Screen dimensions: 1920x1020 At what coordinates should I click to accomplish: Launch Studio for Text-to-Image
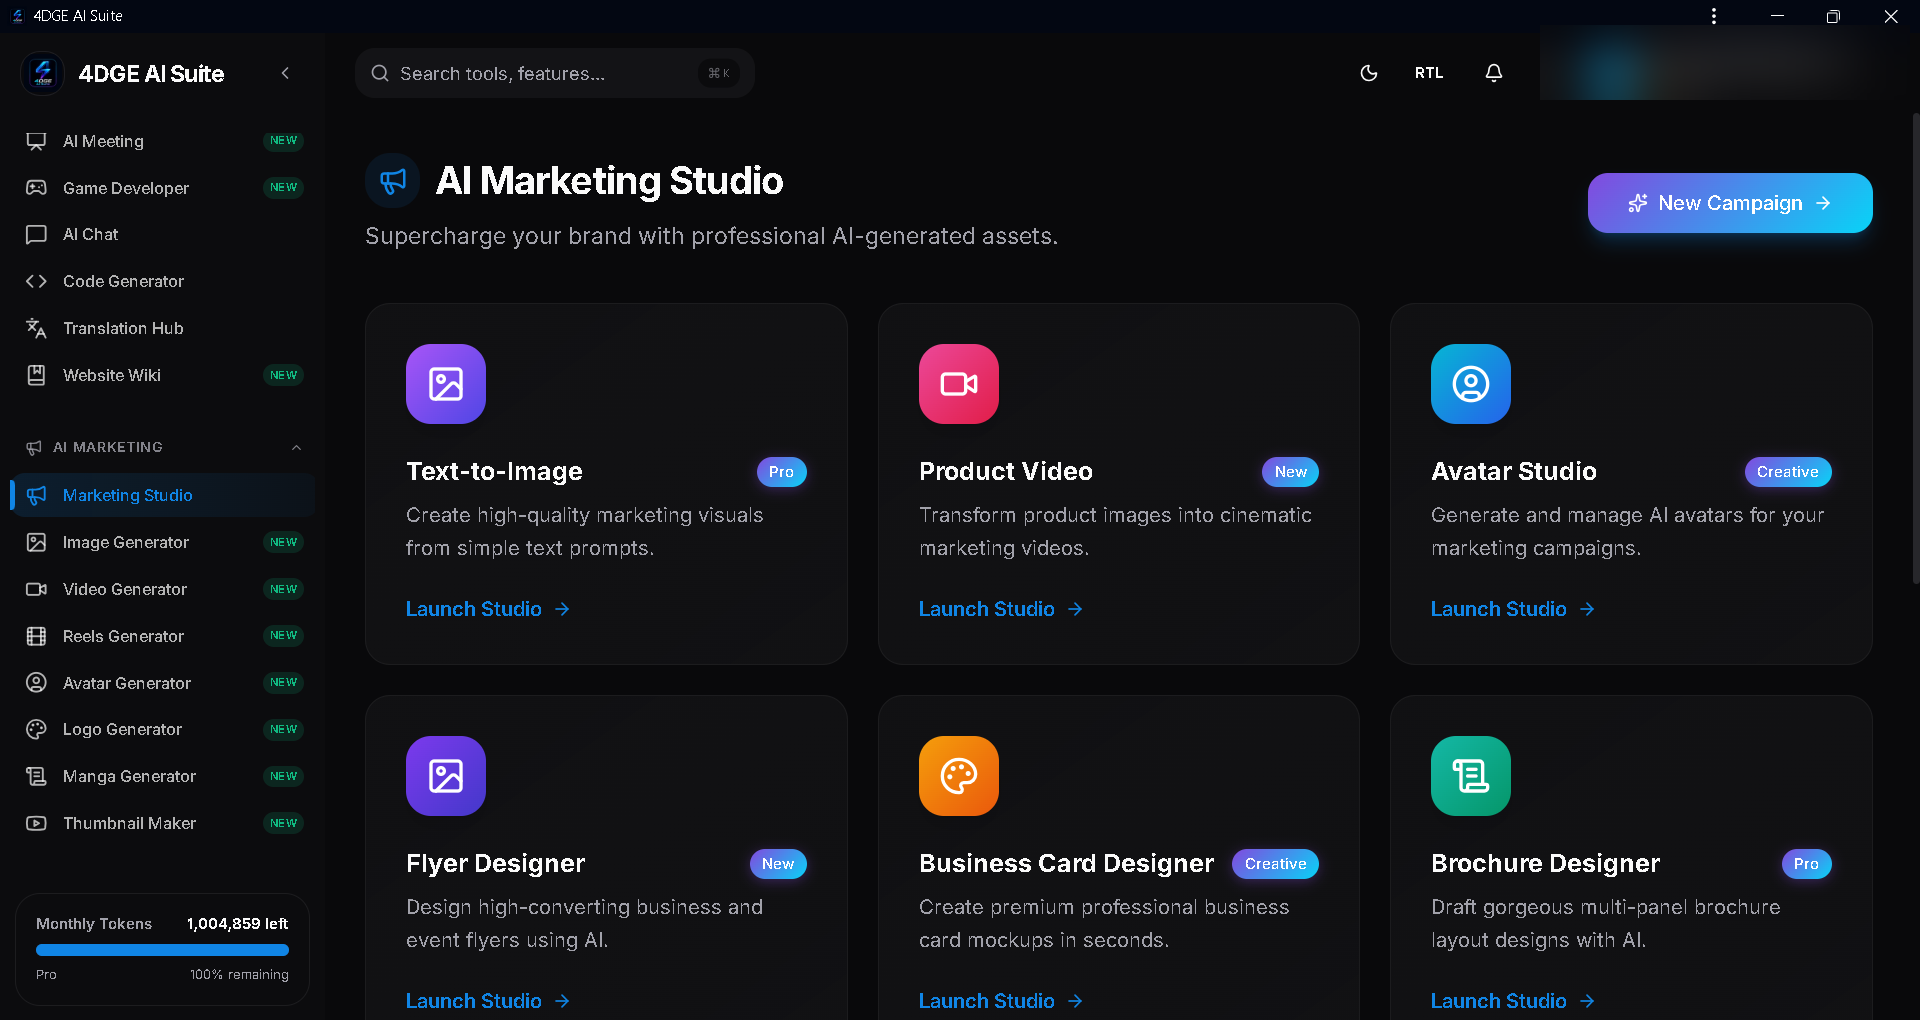(x=488, y=609)
